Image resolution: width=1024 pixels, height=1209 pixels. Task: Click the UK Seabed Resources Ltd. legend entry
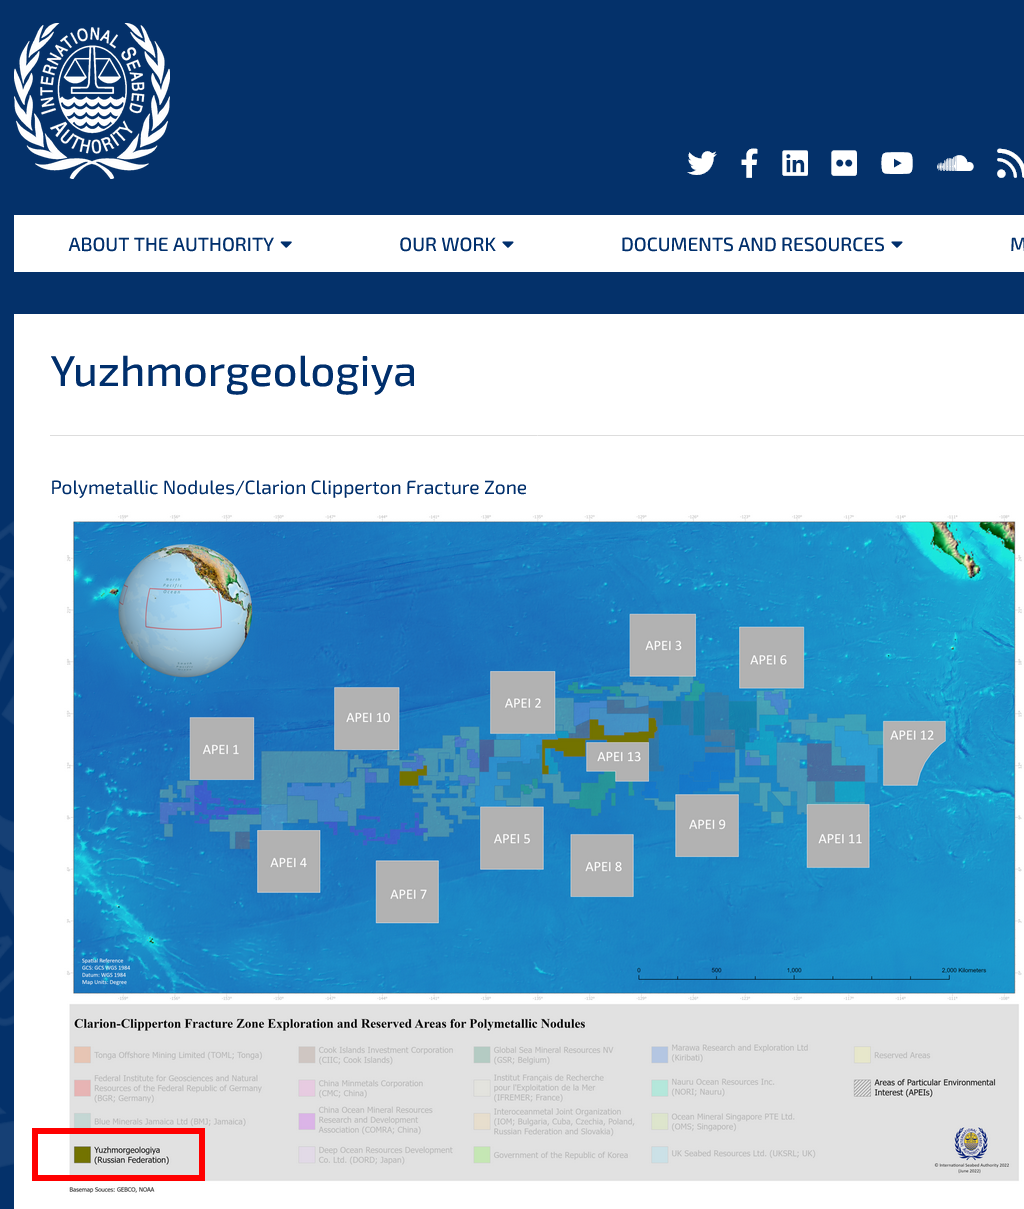click(733, 1153)
